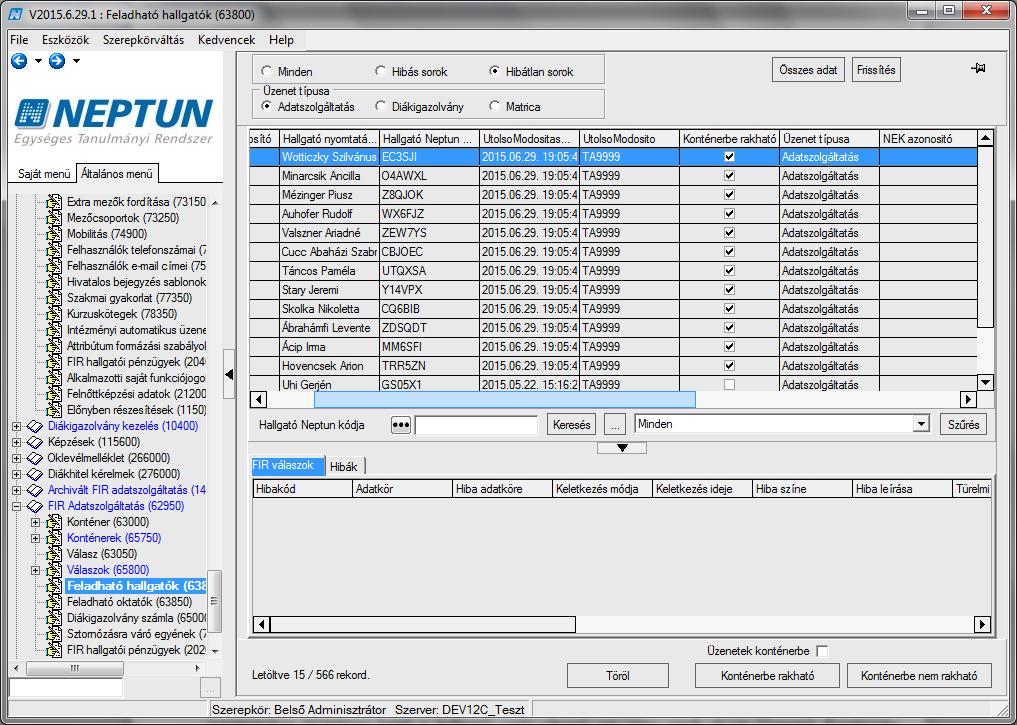Click the Kurzuskötegek (78350) item icon
Viewport: 1017px width, 725px height.
(x=54, y=314)
